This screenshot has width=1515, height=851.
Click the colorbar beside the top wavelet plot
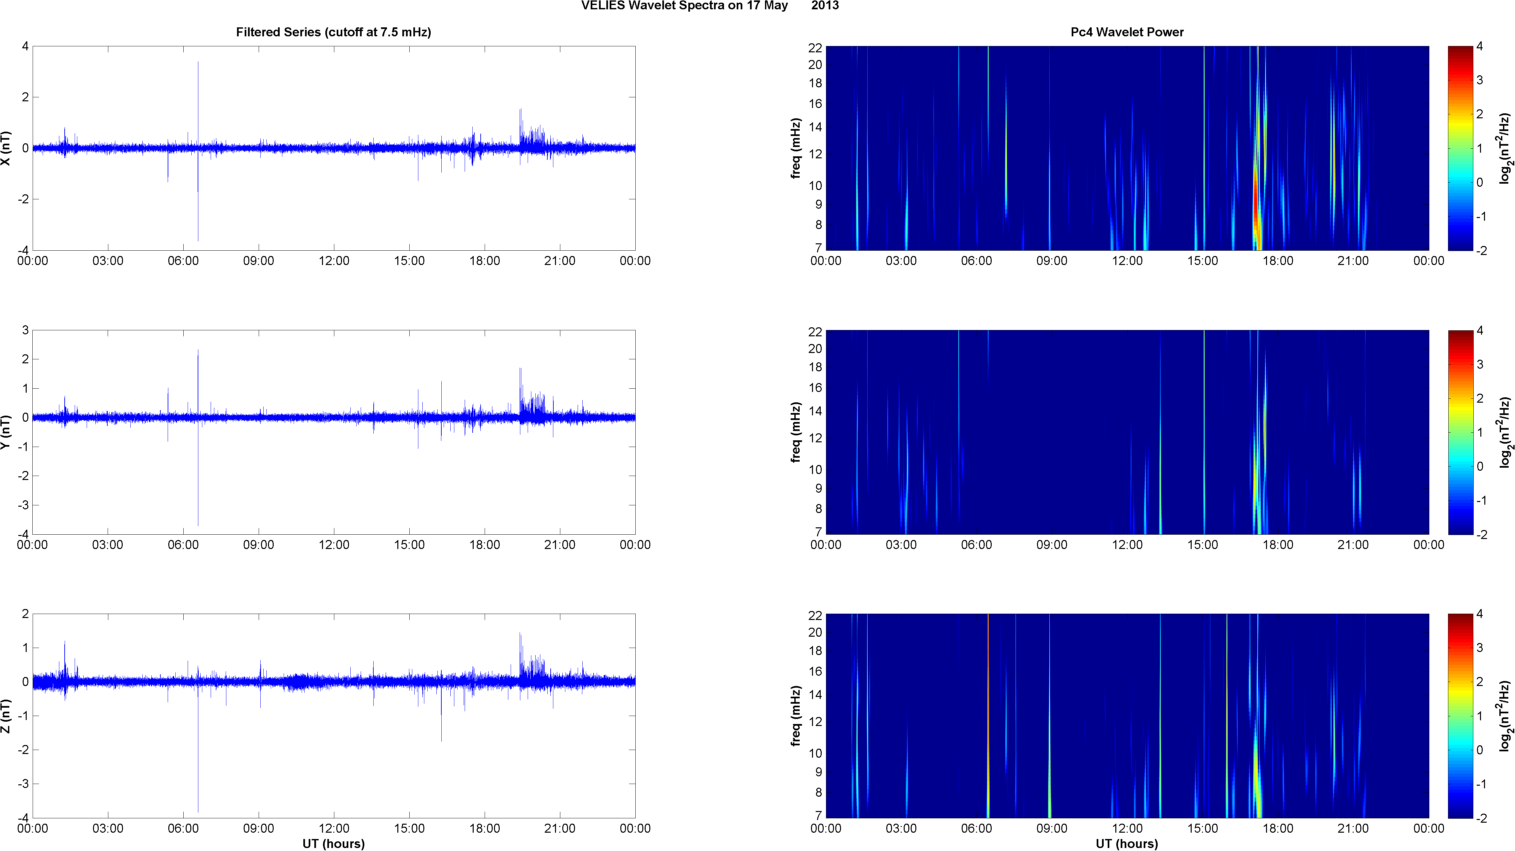pyautogui.click(x=1460, y=148)
